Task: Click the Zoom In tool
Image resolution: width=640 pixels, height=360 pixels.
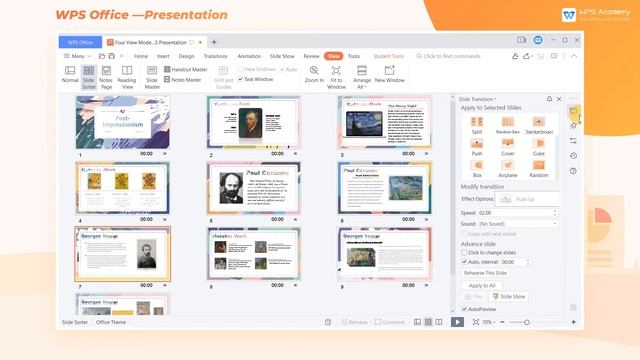Action: point(314,74)
